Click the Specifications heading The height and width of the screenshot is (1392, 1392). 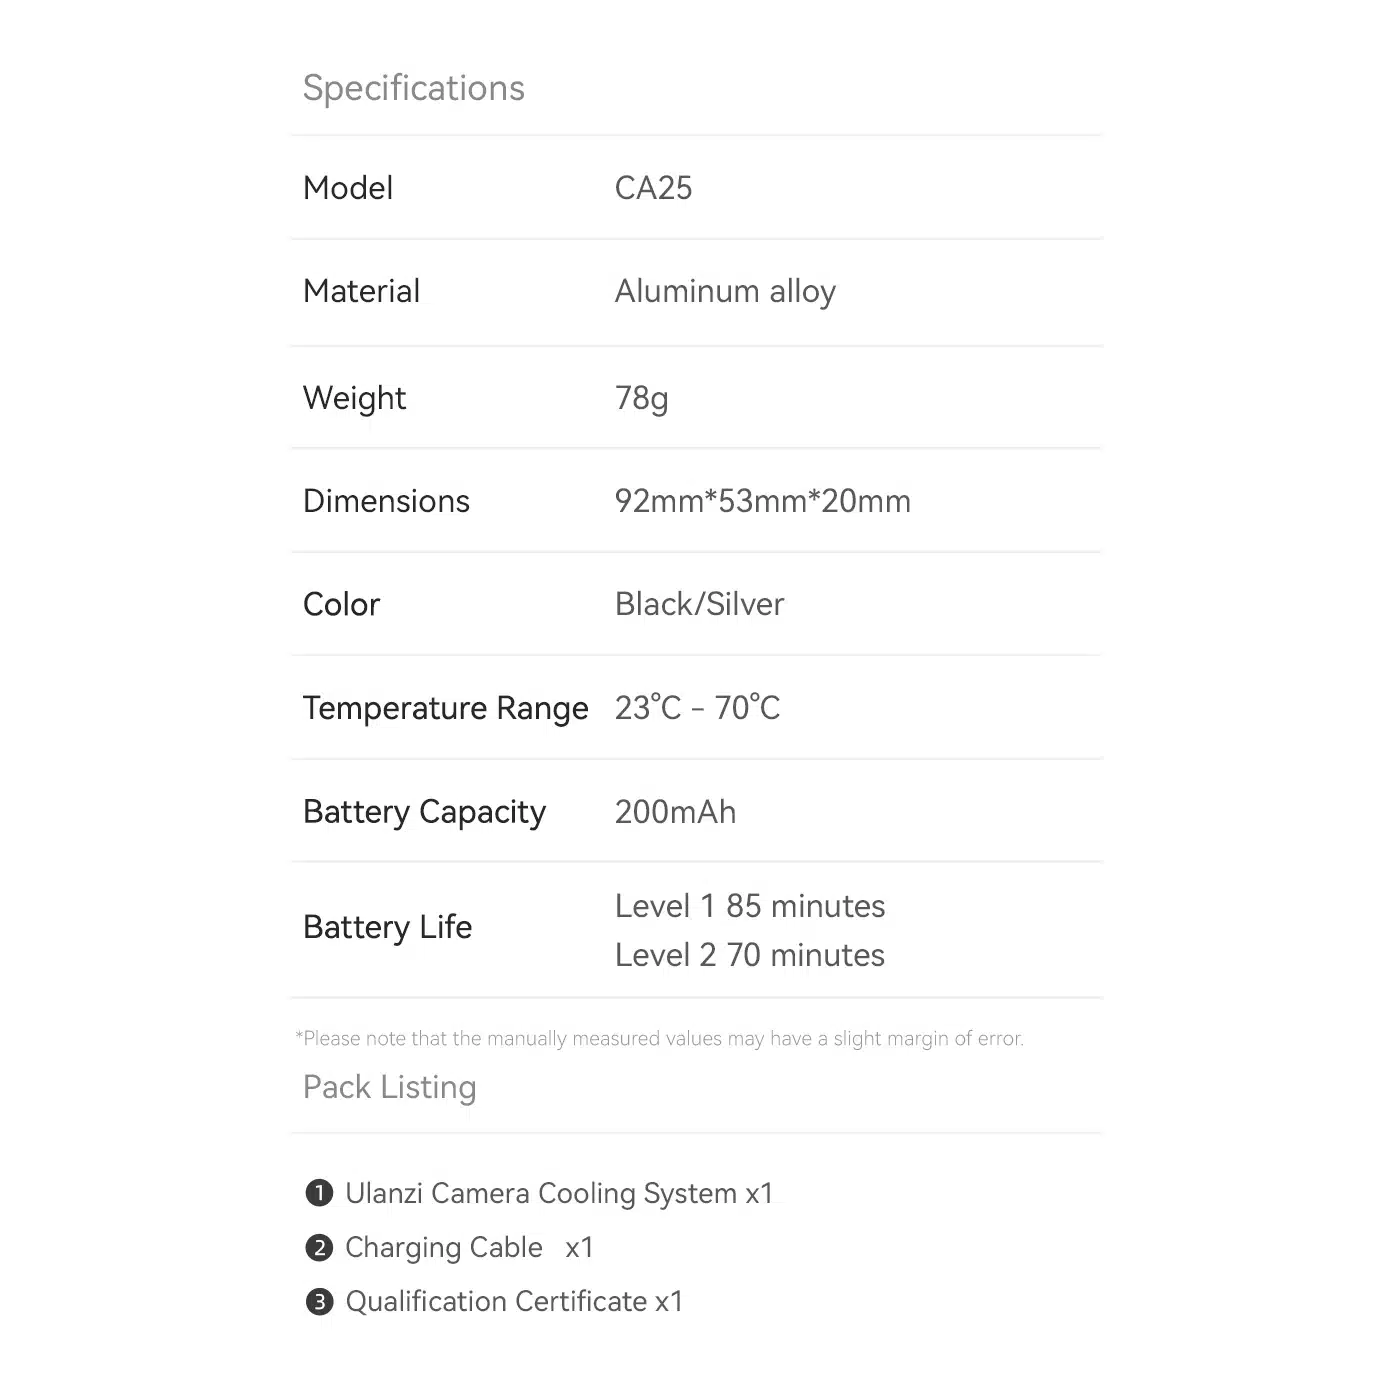point(413,88)
